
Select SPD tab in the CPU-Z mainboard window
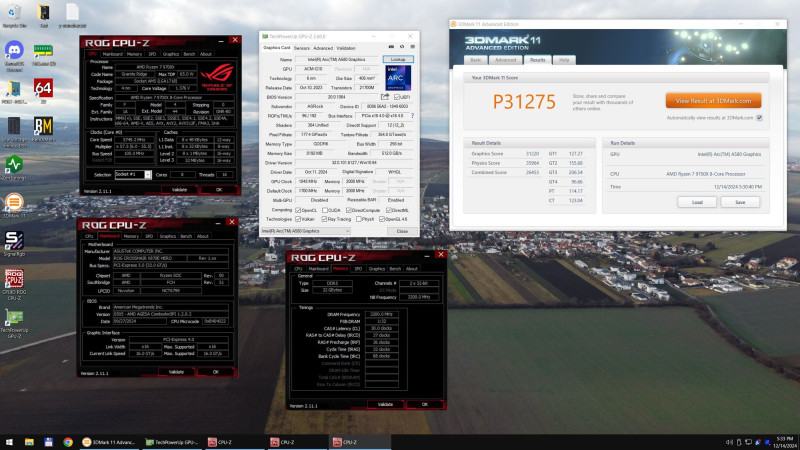tap(149, 236)
